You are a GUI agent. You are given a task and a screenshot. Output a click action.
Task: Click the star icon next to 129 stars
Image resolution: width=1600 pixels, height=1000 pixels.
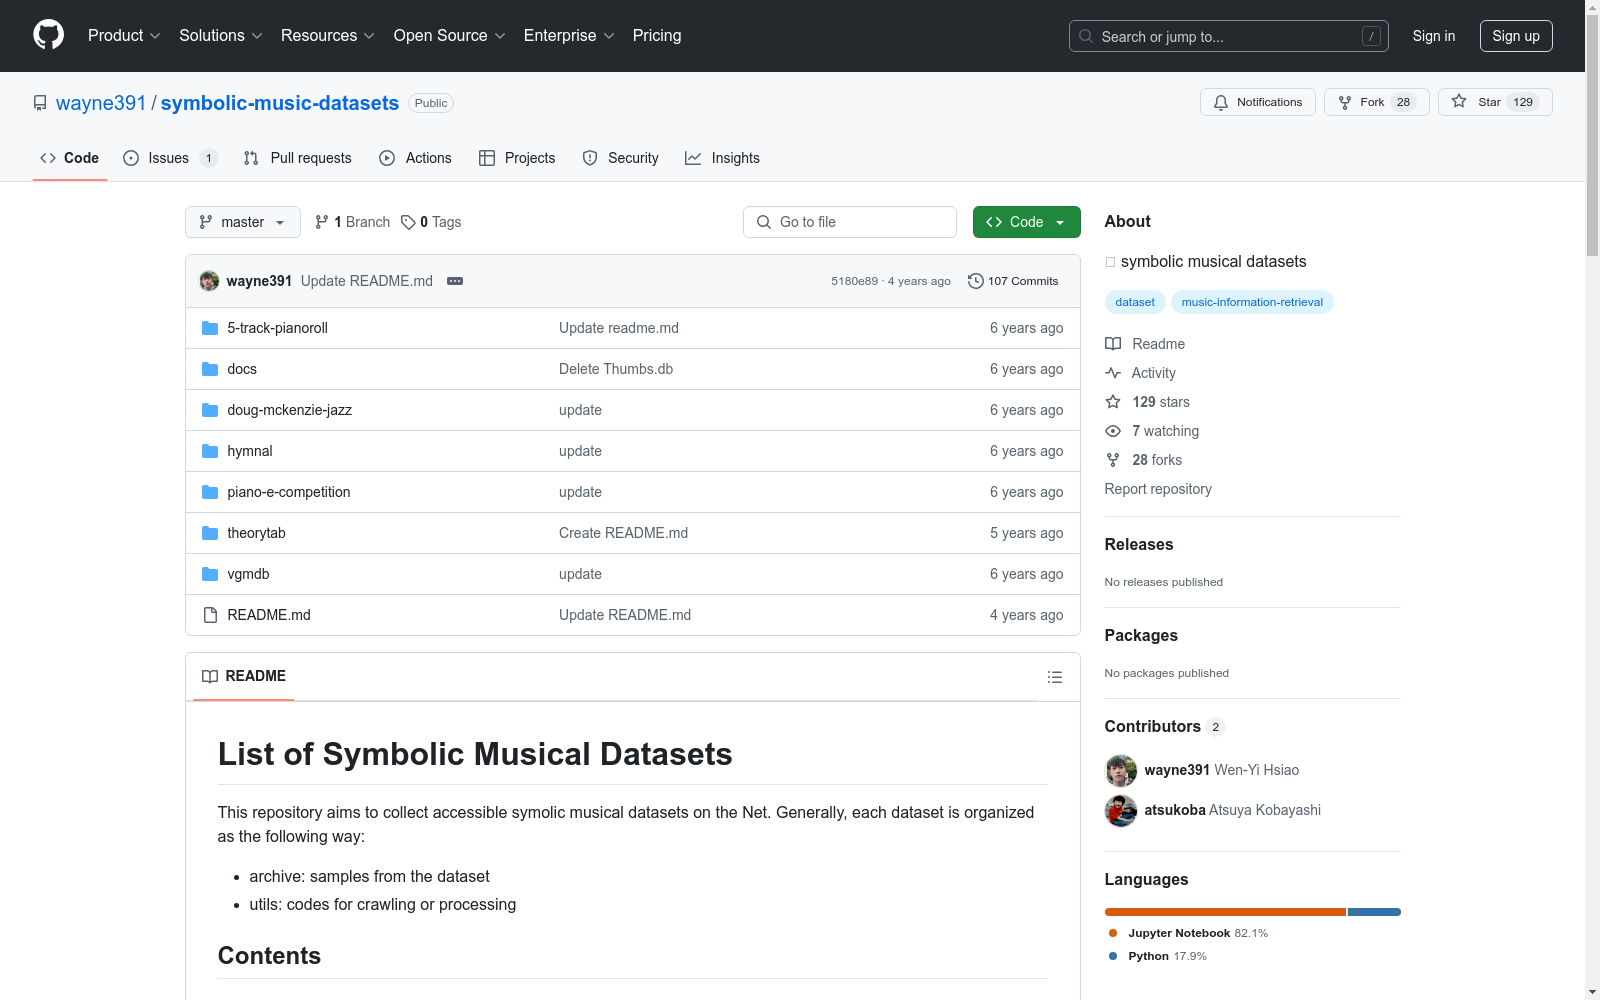tap(1113, 402)
